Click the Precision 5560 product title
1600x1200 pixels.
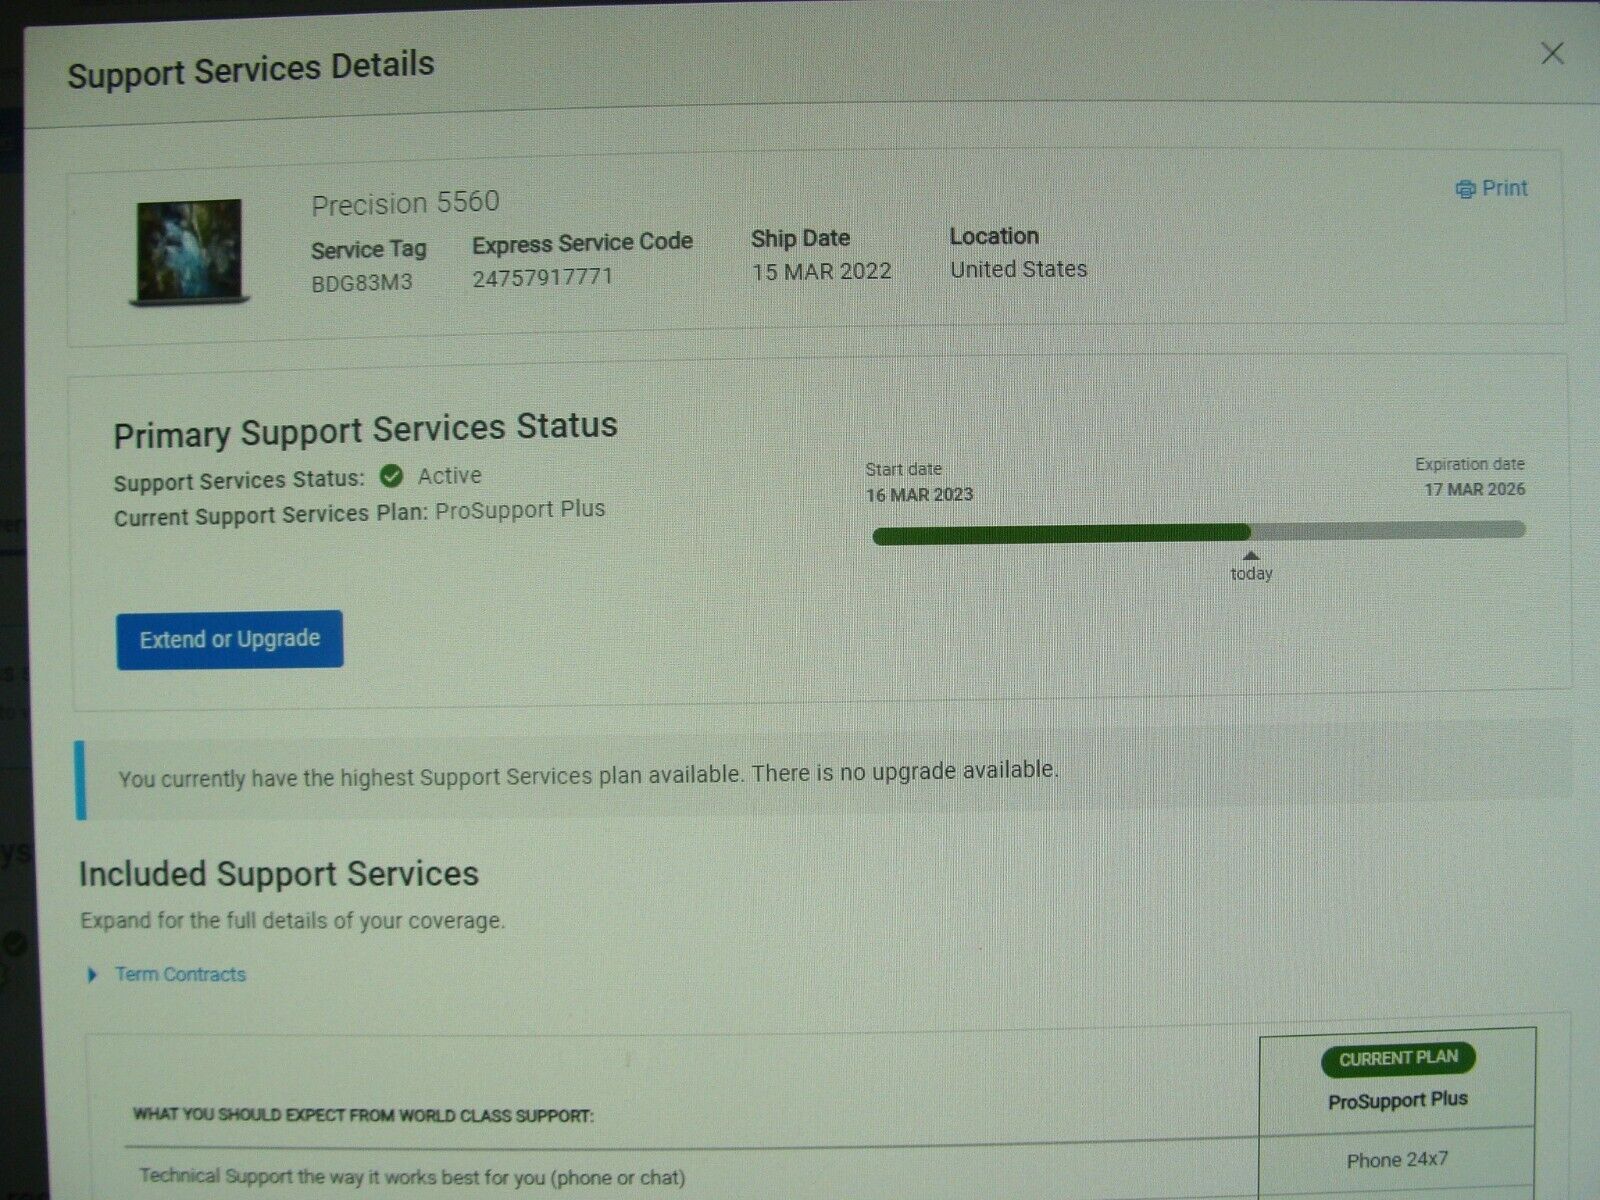point(405,203)
